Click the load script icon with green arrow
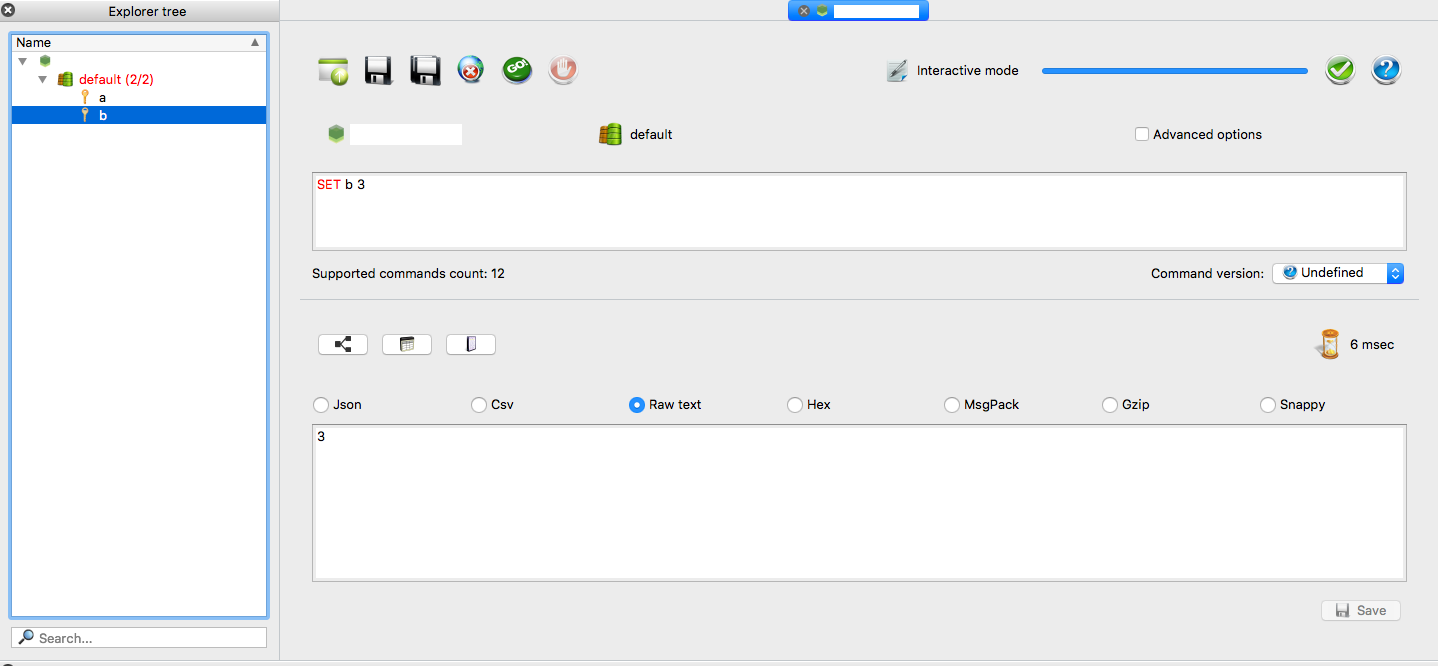Image resolution: width=1438 pixels, height=666 pixels. [x=333, y=71]
